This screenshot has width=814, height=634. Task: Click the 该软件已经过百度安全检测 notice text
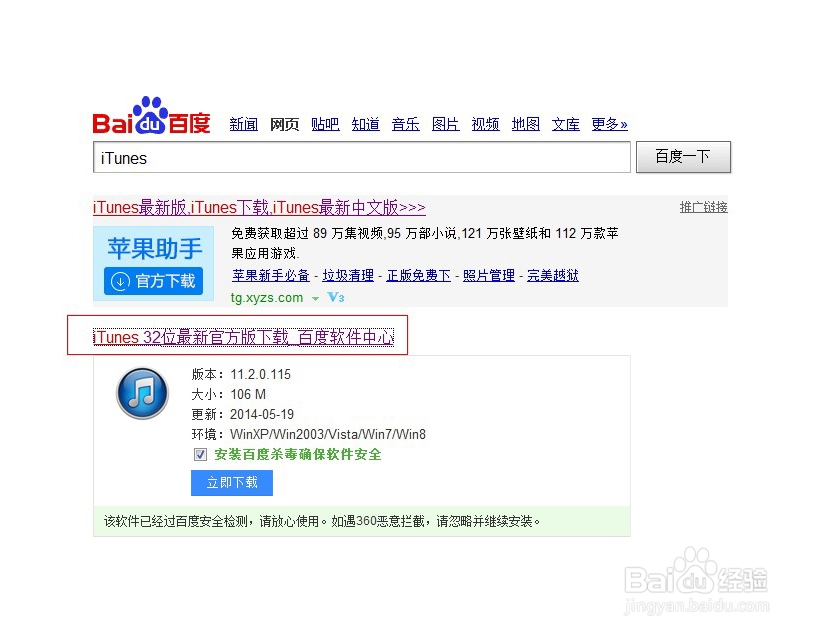[322, 521]
